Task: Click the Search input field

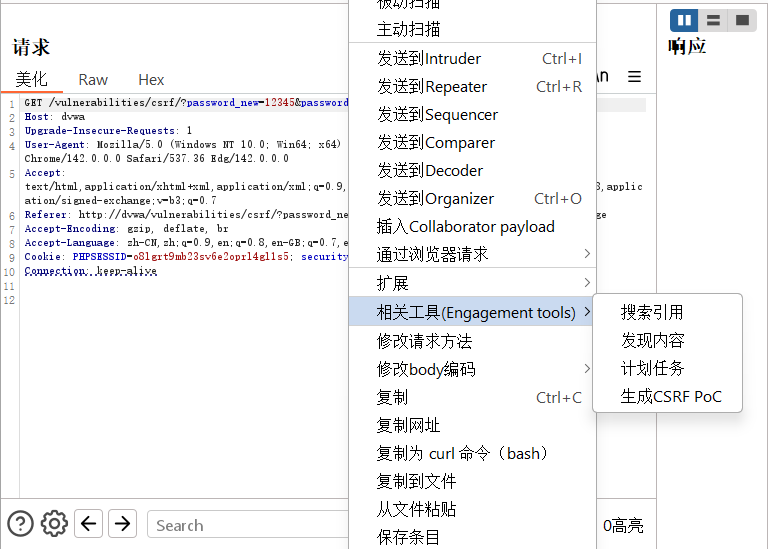Action: (247, 525)
